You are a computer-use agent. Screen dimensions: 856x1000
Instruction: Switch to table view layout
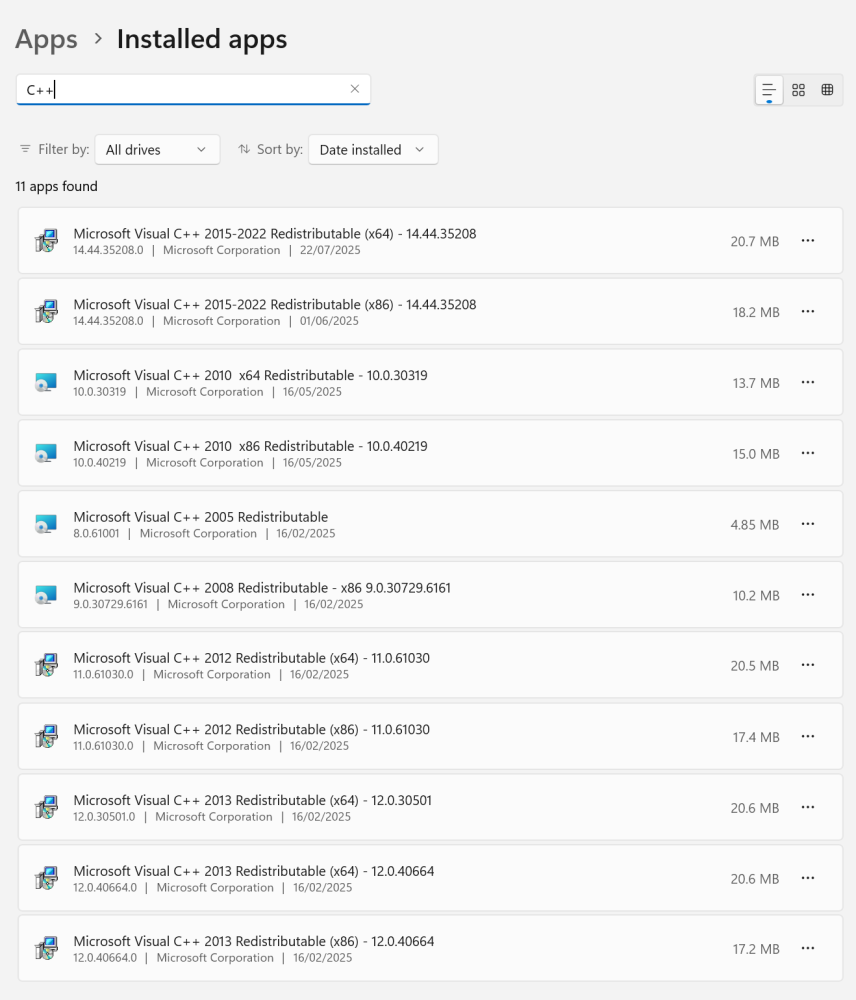(827, 90)
